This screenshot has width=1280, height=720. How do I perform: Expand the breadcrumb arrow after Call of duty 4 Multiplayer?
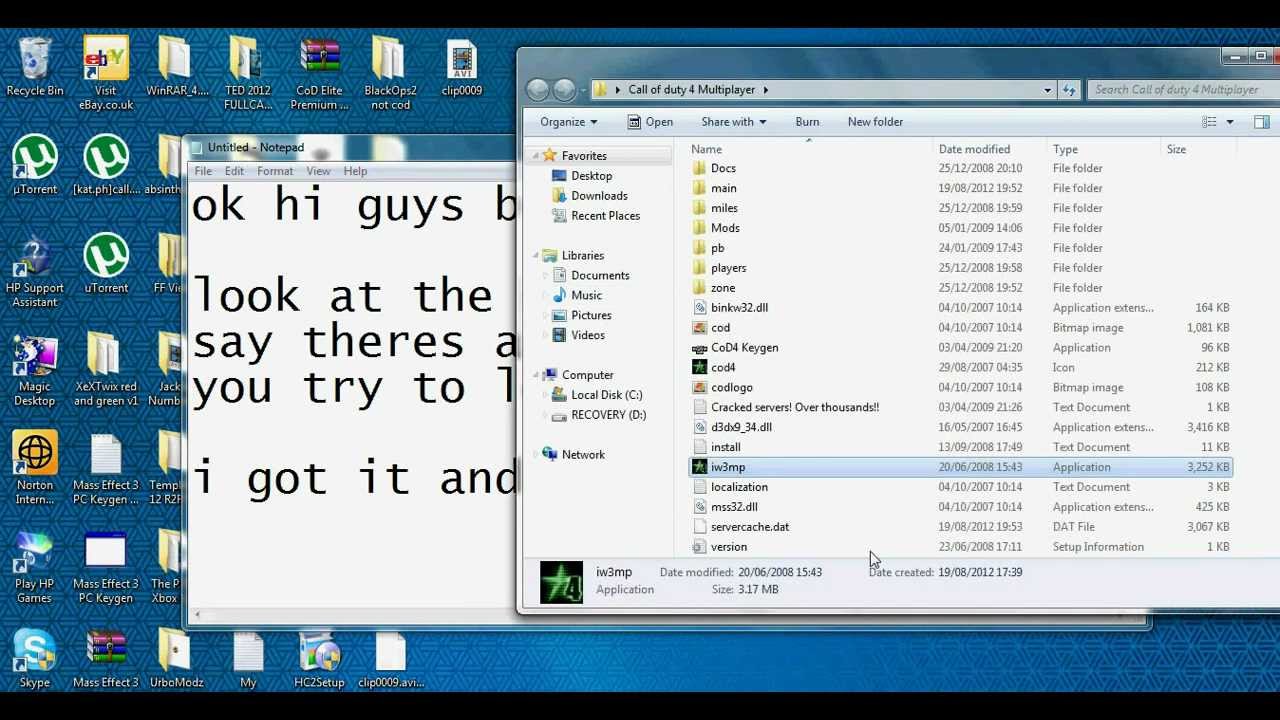766,90
